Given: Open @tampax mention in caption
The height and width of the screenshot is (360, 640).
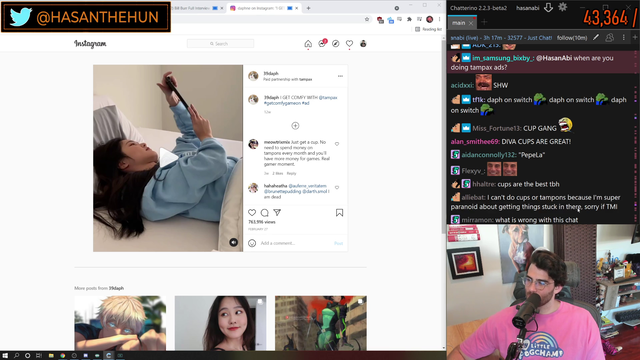Looking at the screenshot, I should pyautogui.click(x=328, y=98).
